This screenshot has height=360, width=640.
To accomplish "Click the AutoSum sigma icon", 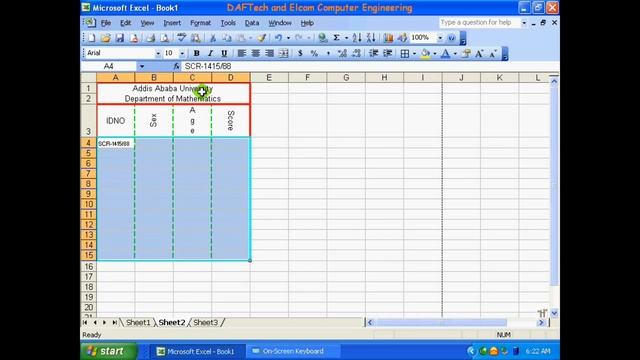I will 336,38.
